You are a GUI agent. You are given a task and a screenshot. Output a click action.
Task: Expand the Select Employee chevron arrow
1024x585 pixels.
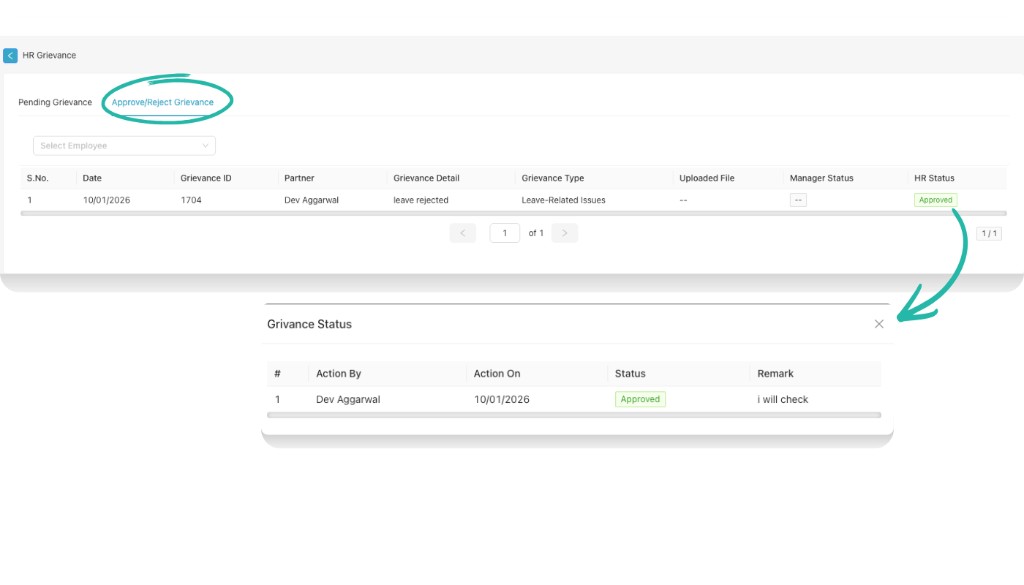(x=207, y=145)
